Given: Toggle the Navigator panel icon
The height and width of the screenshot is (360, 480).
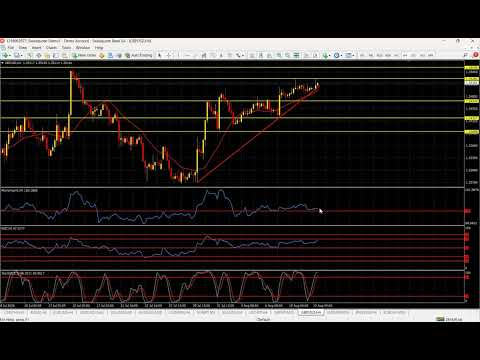Looking at the screenshot, I should pyautogui.click(x=47, y=55).
